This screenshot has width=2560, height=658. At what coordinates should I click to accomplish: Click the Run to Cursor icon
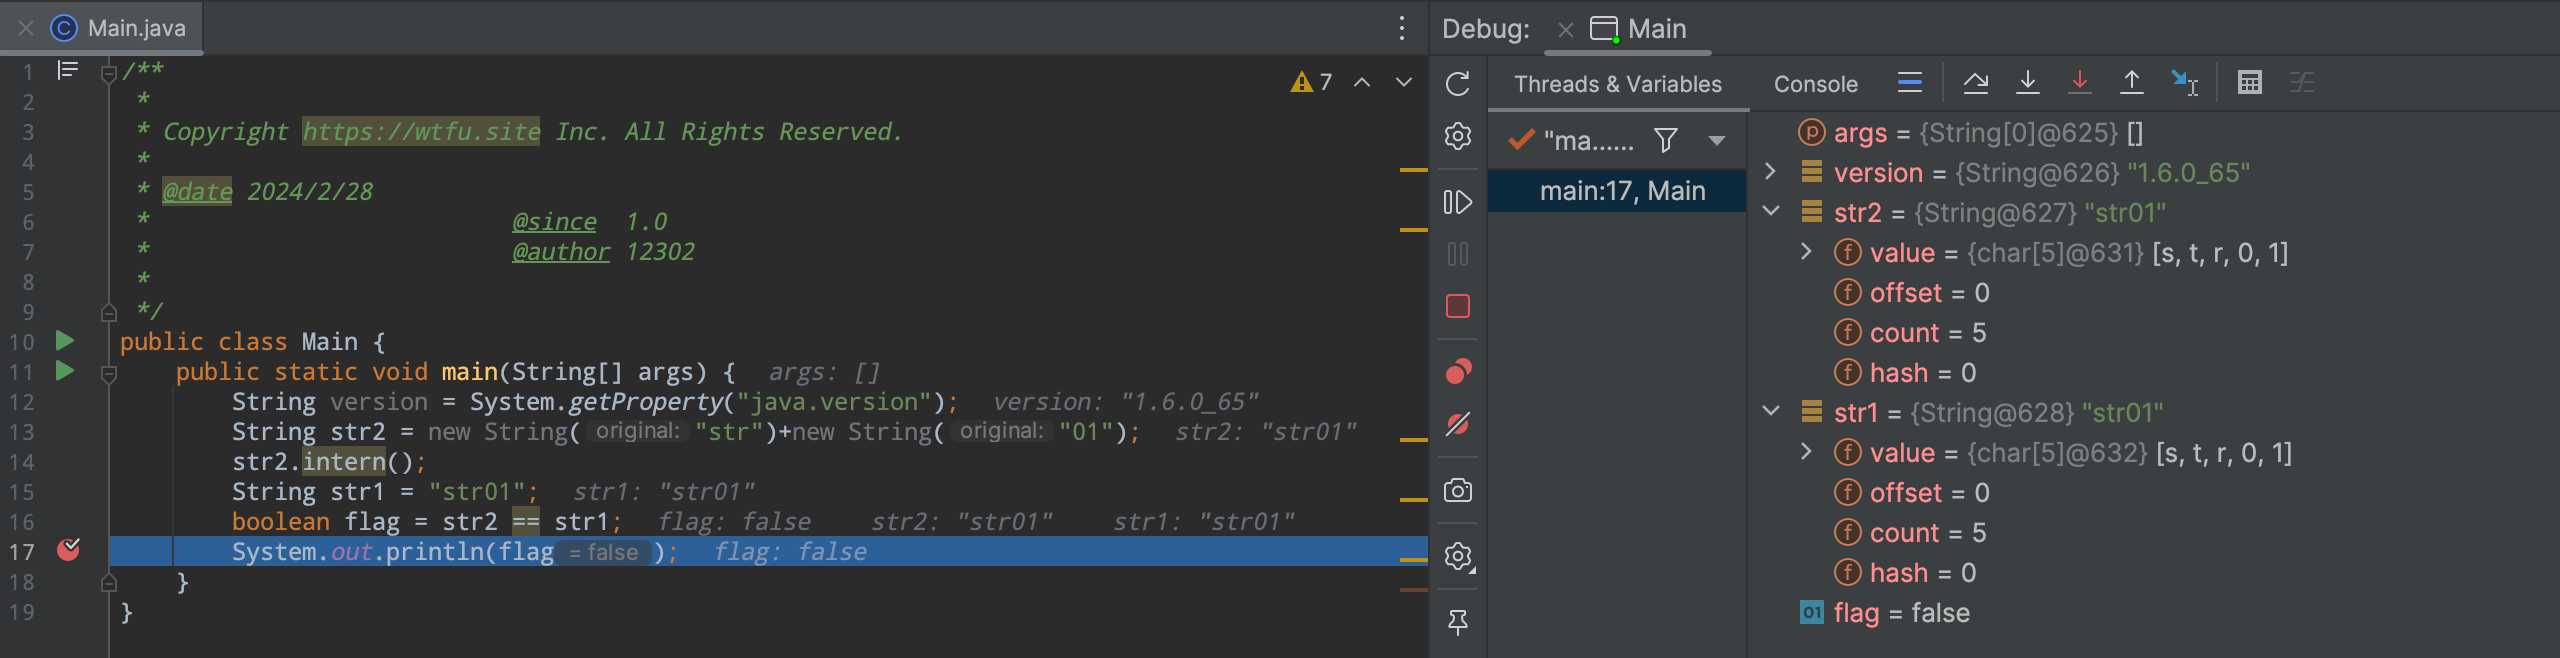[2184, 83]
